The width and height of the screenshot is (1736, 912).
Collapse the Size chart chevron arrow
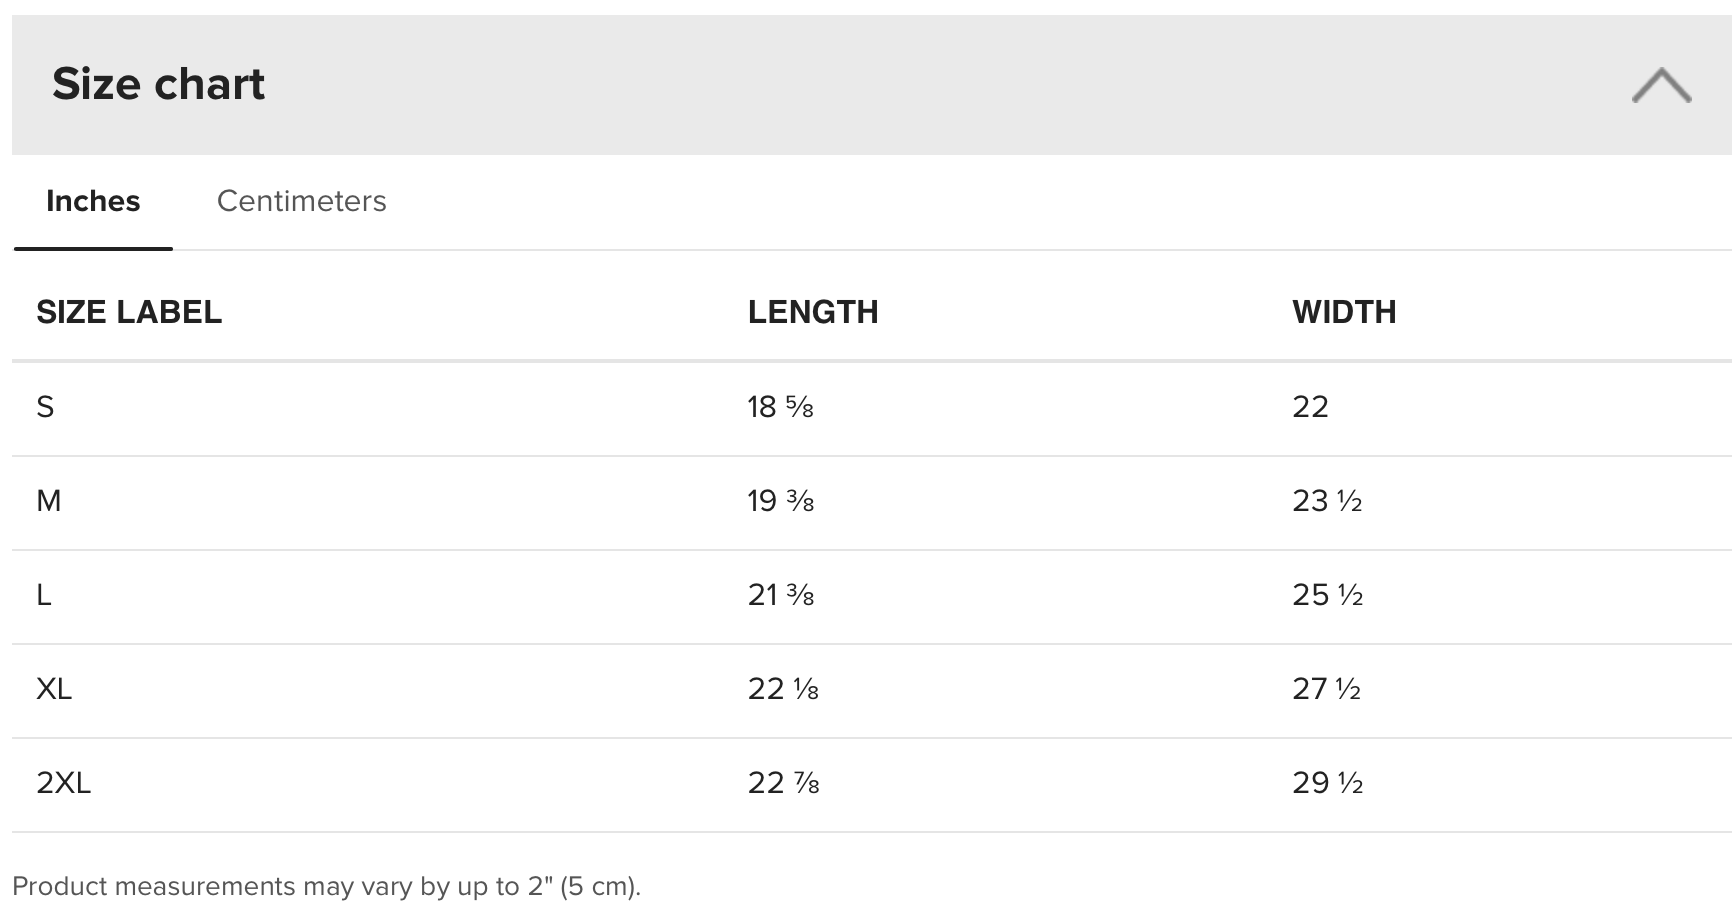(x=1661, y=85)
